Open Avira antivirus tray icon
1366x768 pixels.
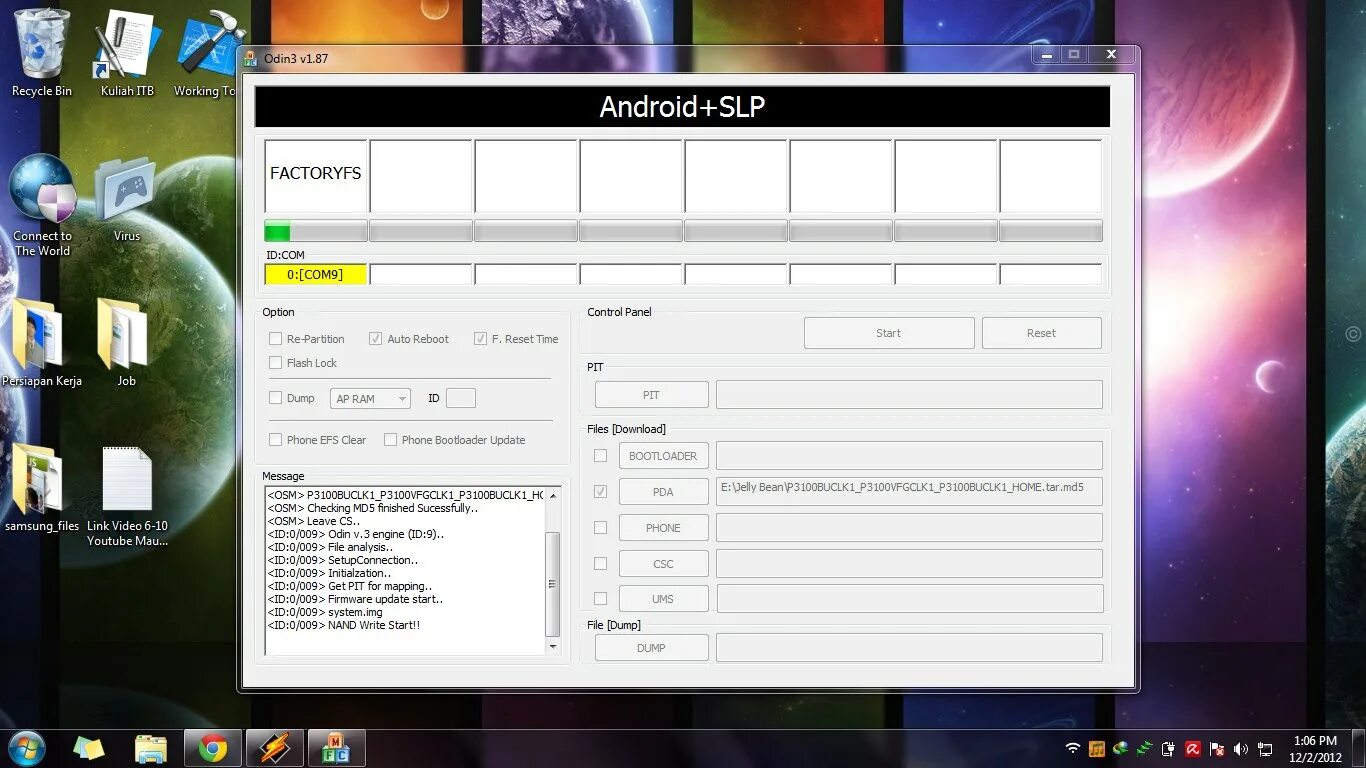coord(1193,748)
